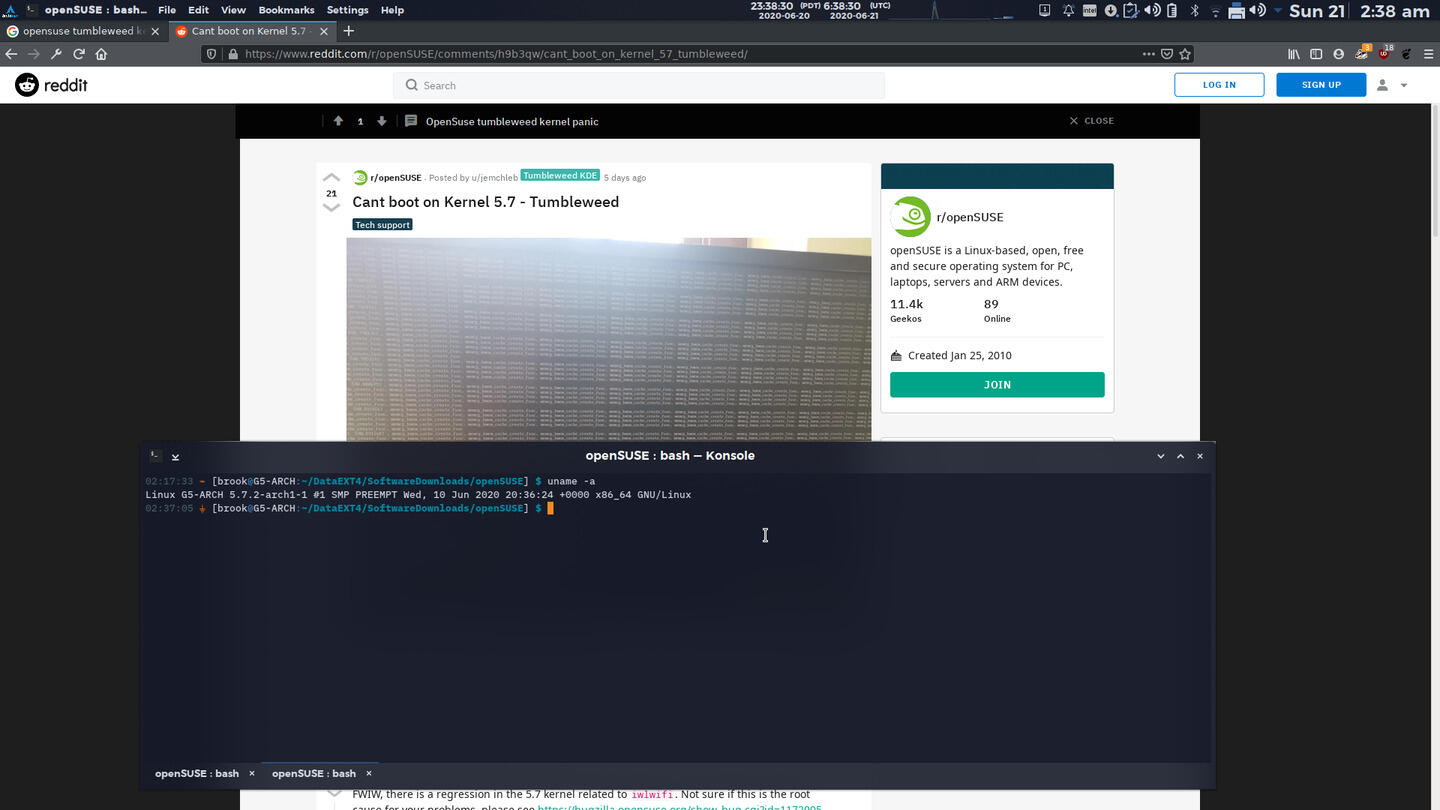The height and width of the screenshot is (810, 1440).
Task: Click the volume icon beside the printer icon
Action: coord(1258,10)
